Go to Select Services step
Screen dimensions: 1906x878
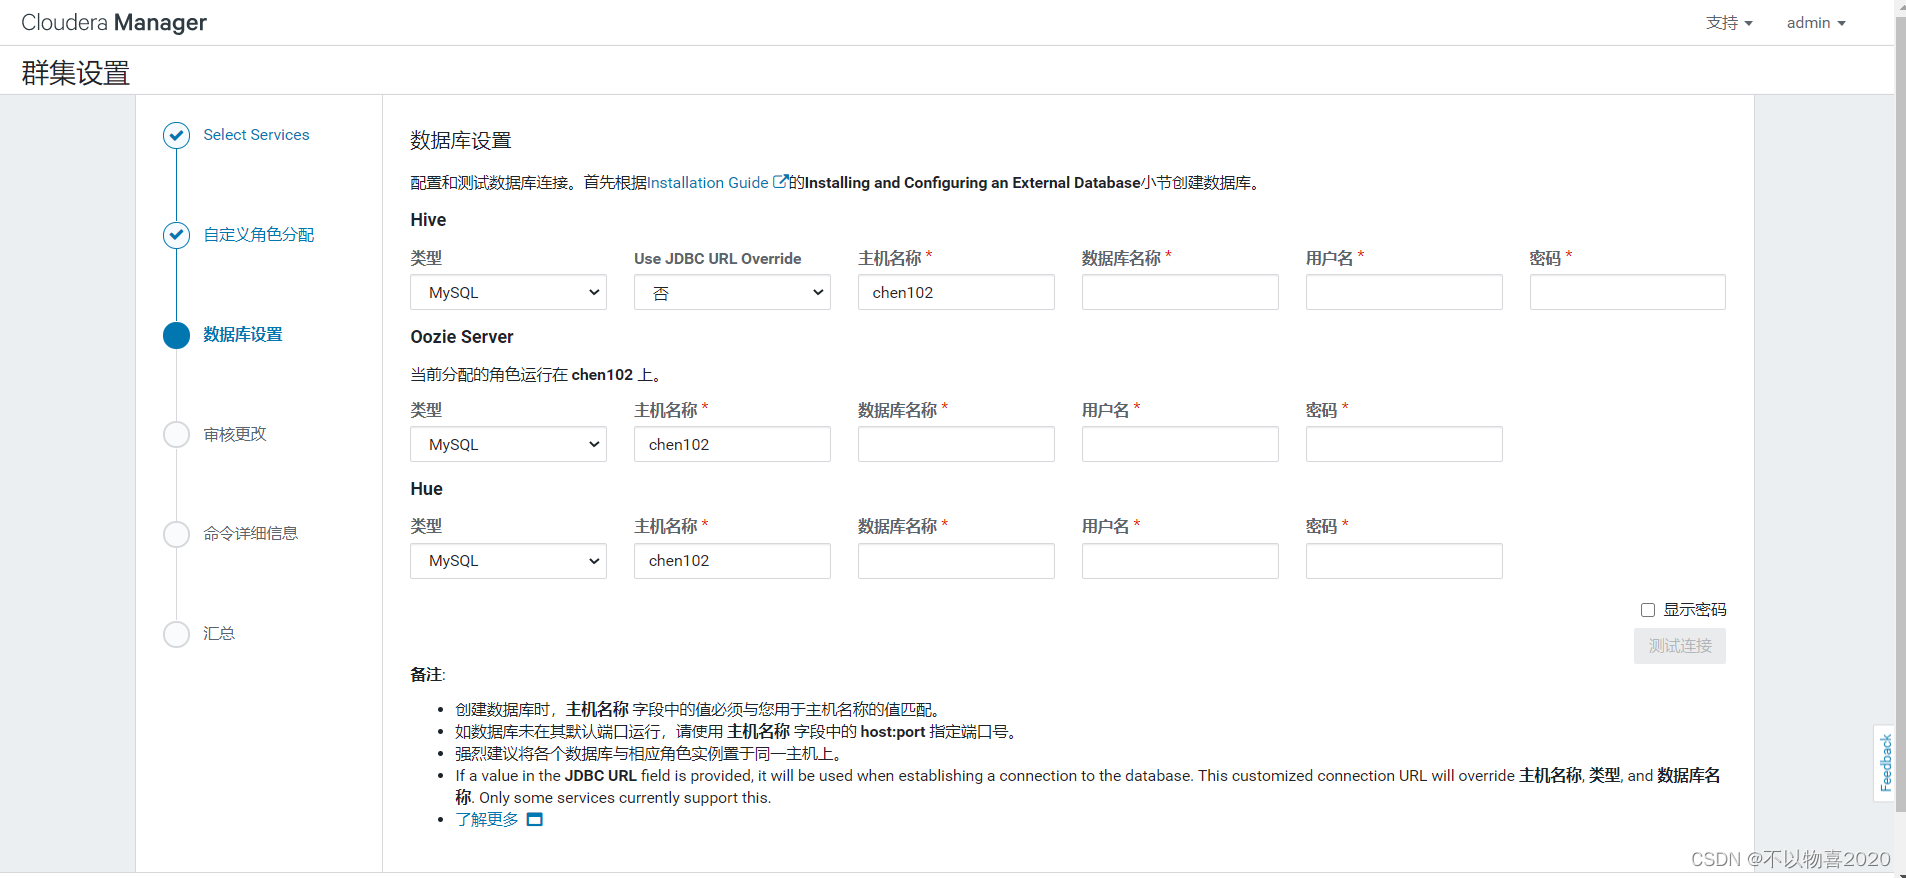point(256,135)
